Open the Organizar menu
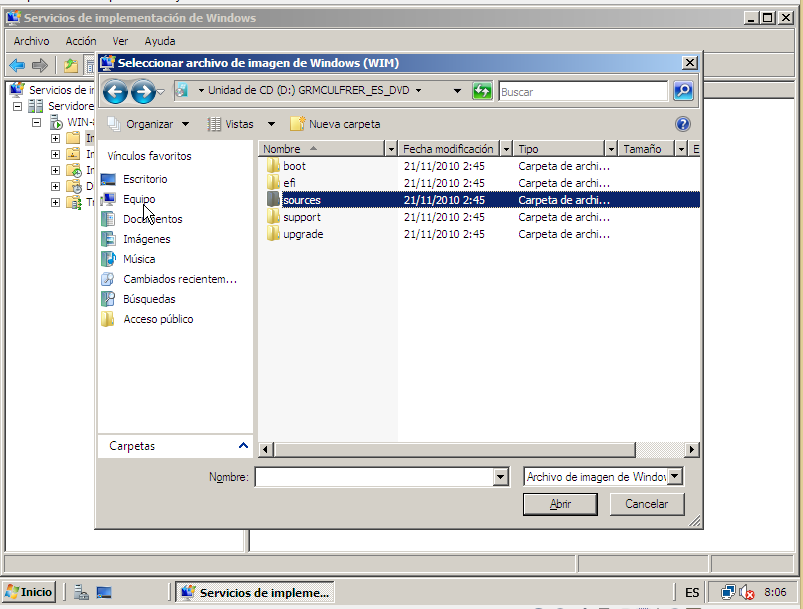The width and height of the screenshot is (803, 609). click(149, 124)
